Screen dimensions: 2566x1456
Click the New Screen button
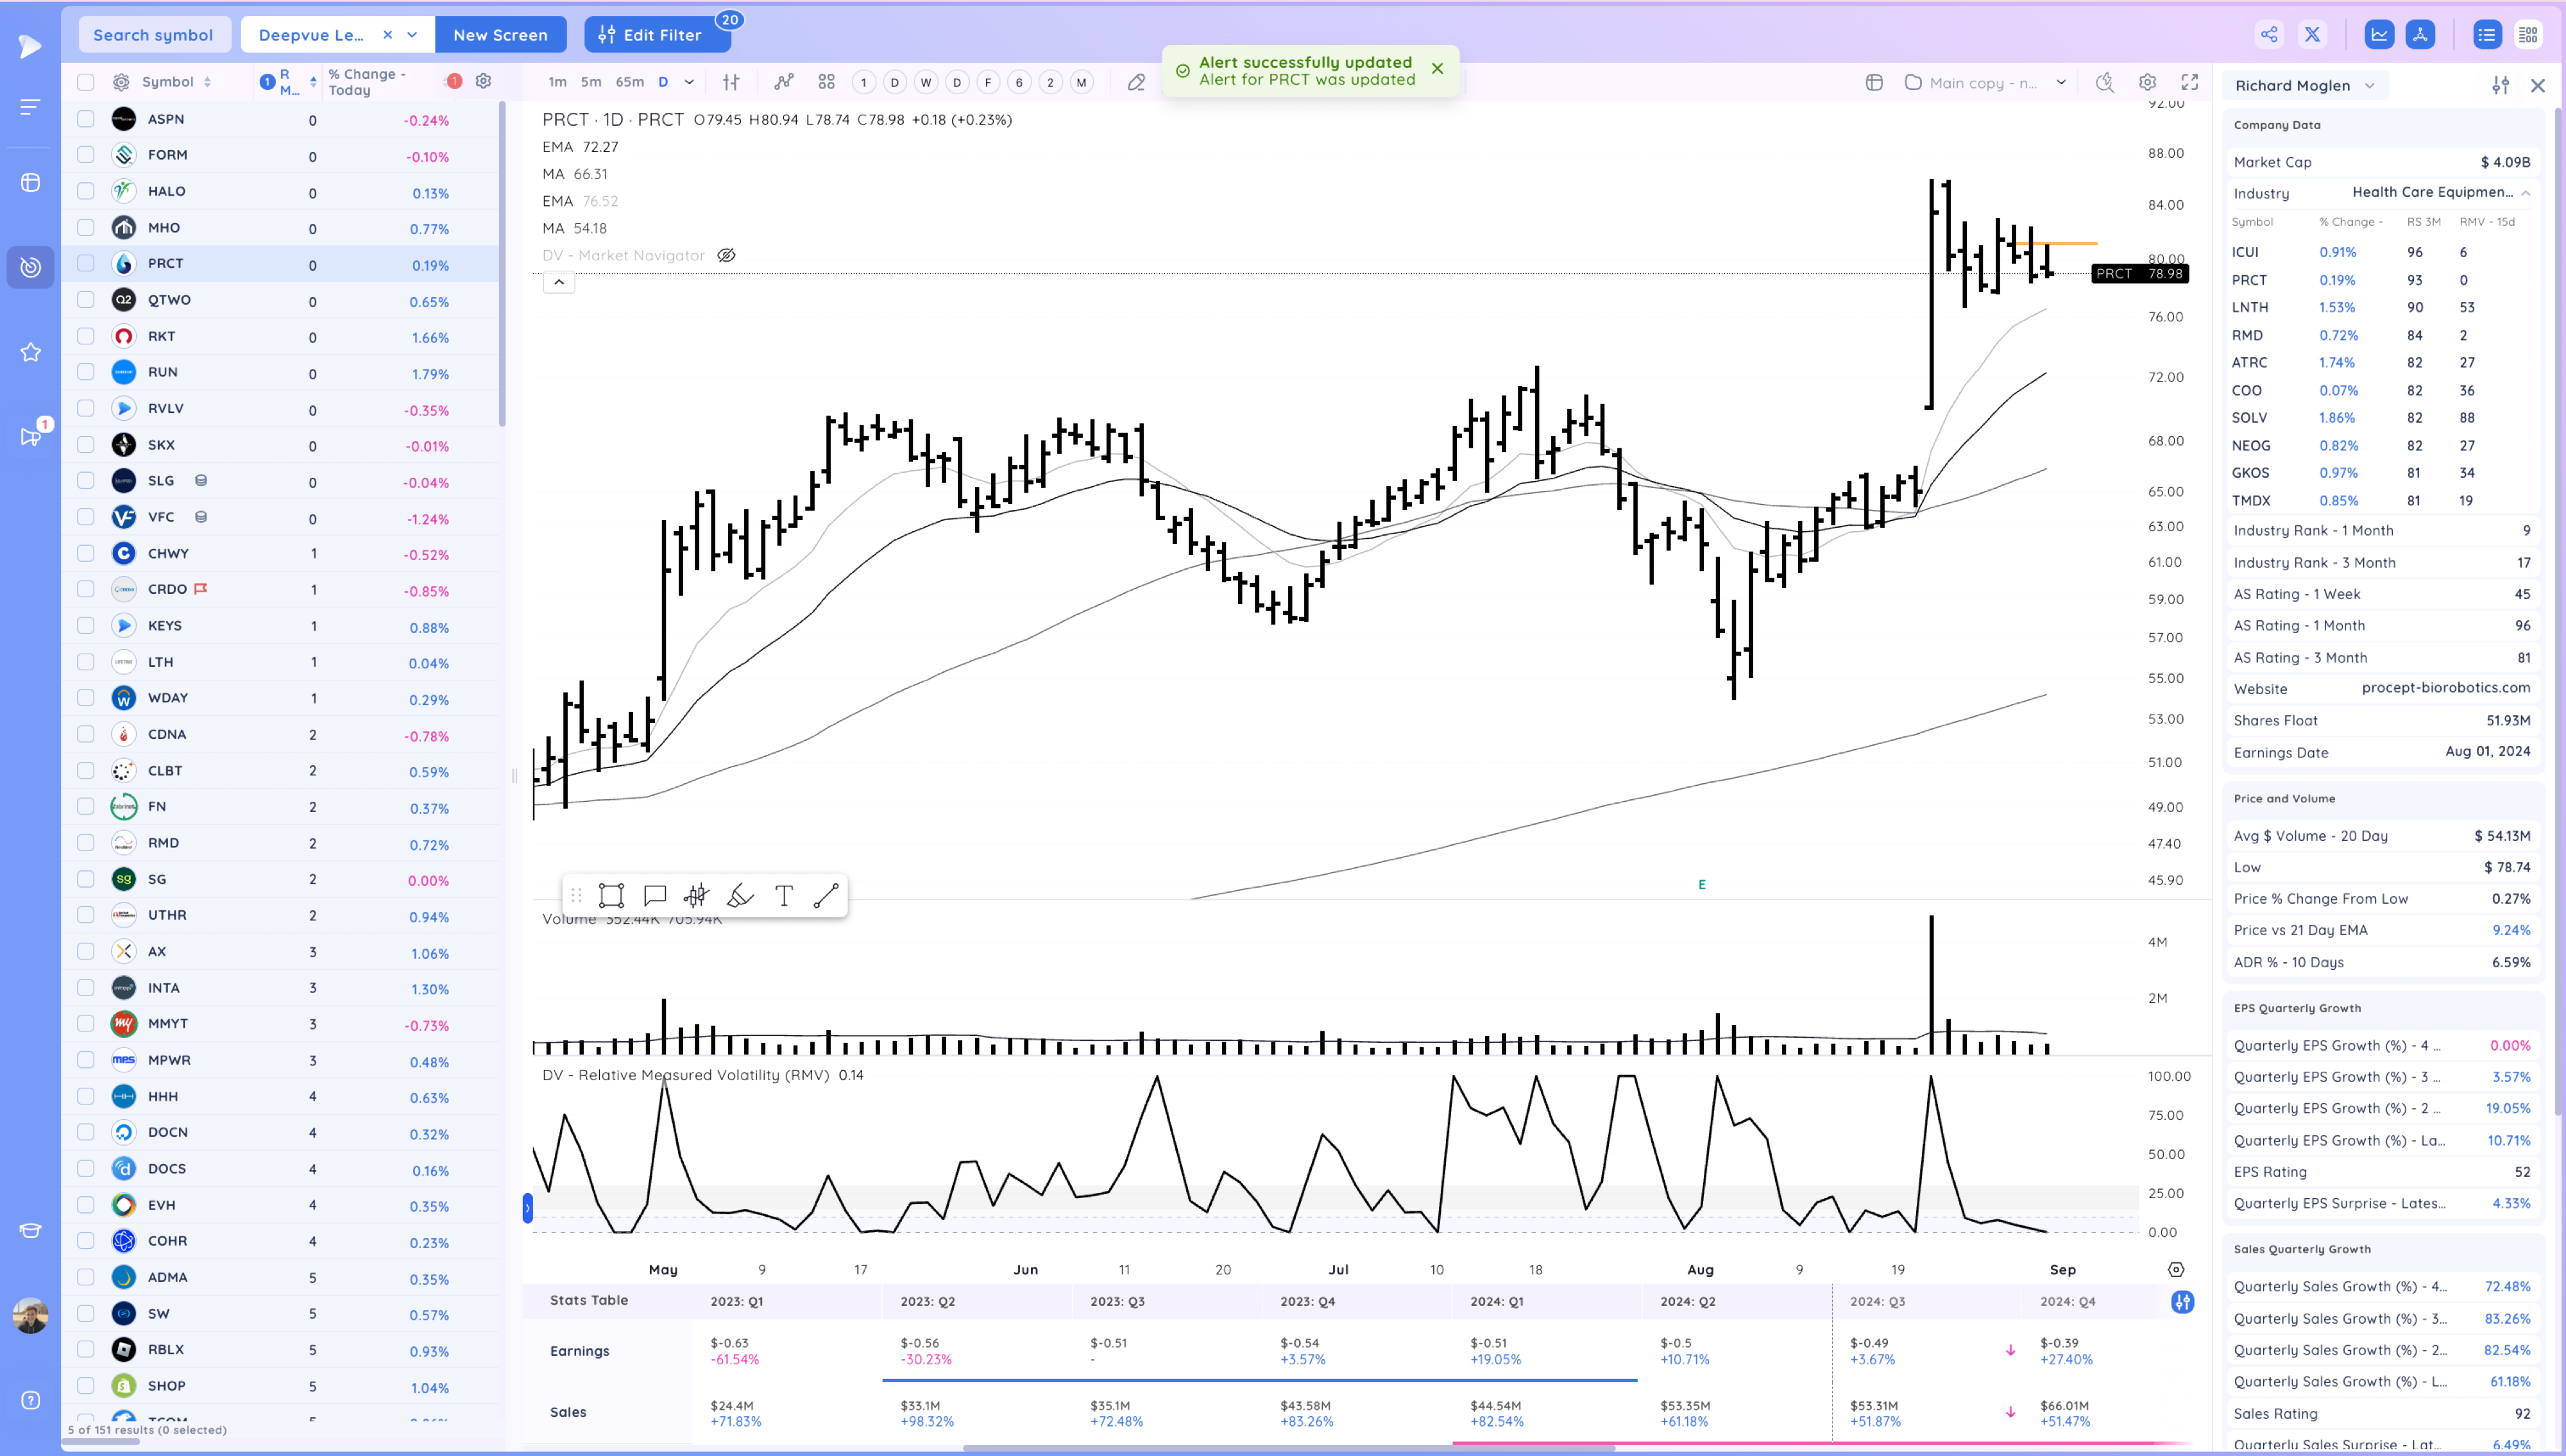tap(500, 35)
